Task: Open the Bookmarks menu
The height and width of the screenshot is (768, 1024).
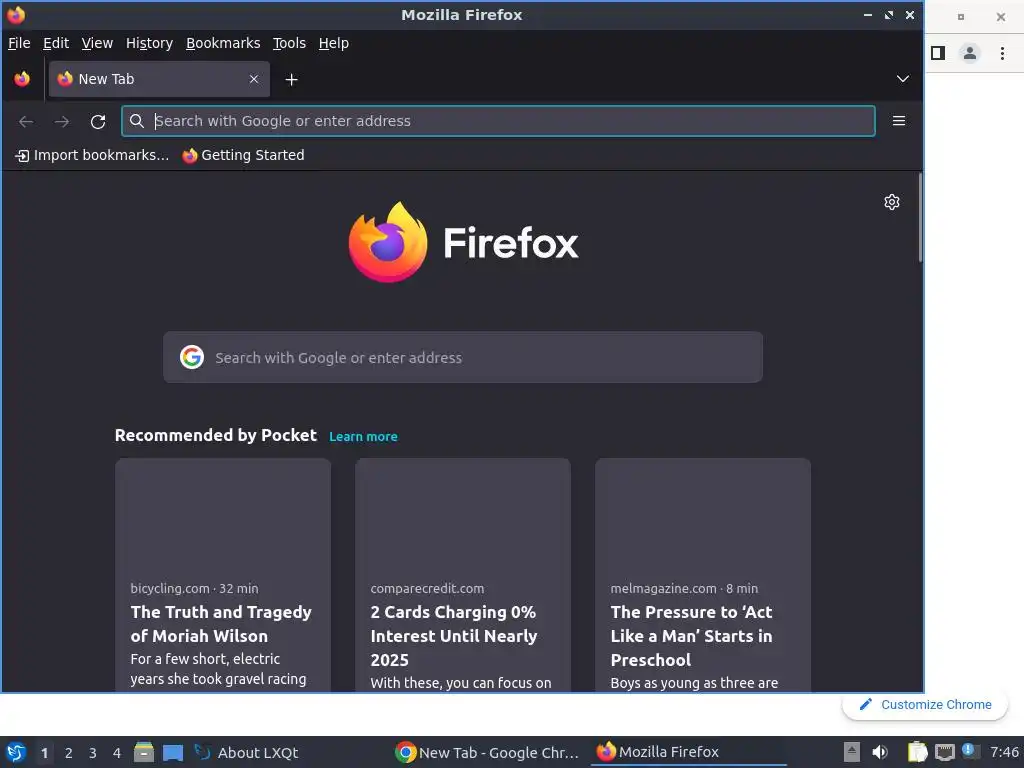Action: 223,43
